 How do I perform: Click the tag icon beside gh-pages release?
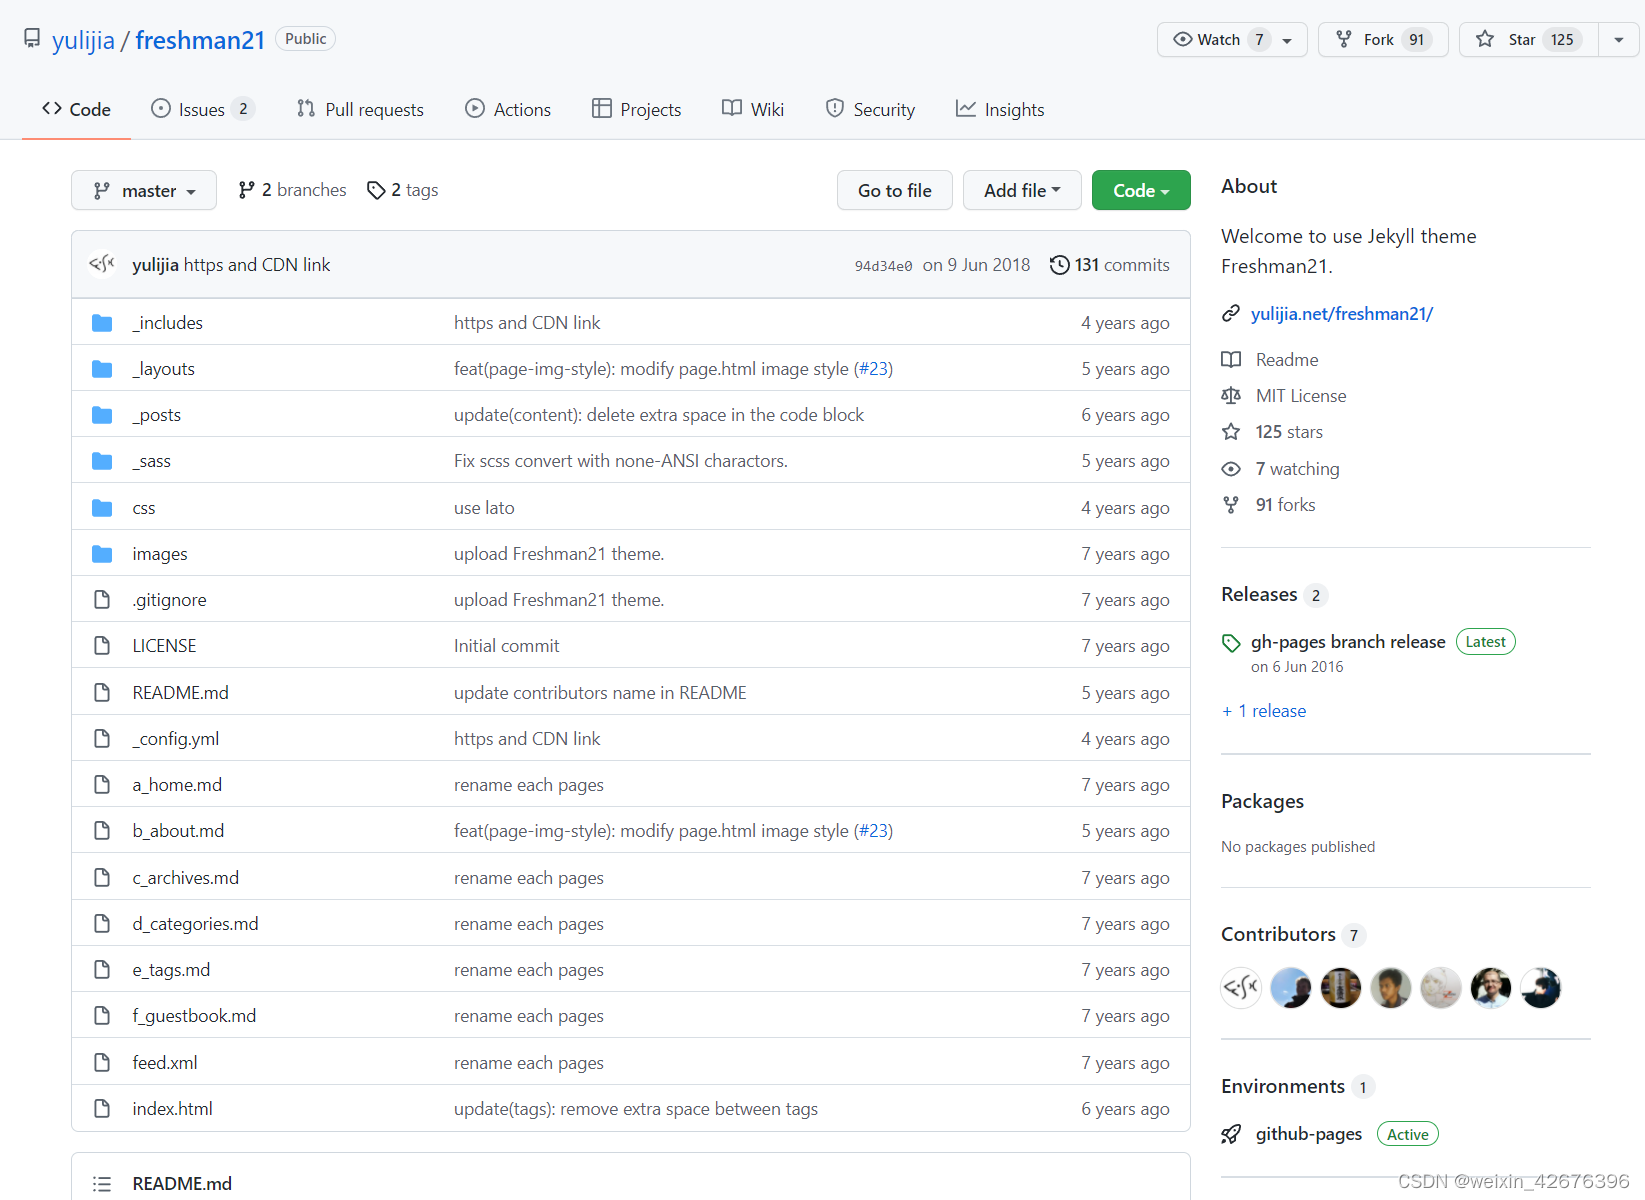click(1231, 643)
